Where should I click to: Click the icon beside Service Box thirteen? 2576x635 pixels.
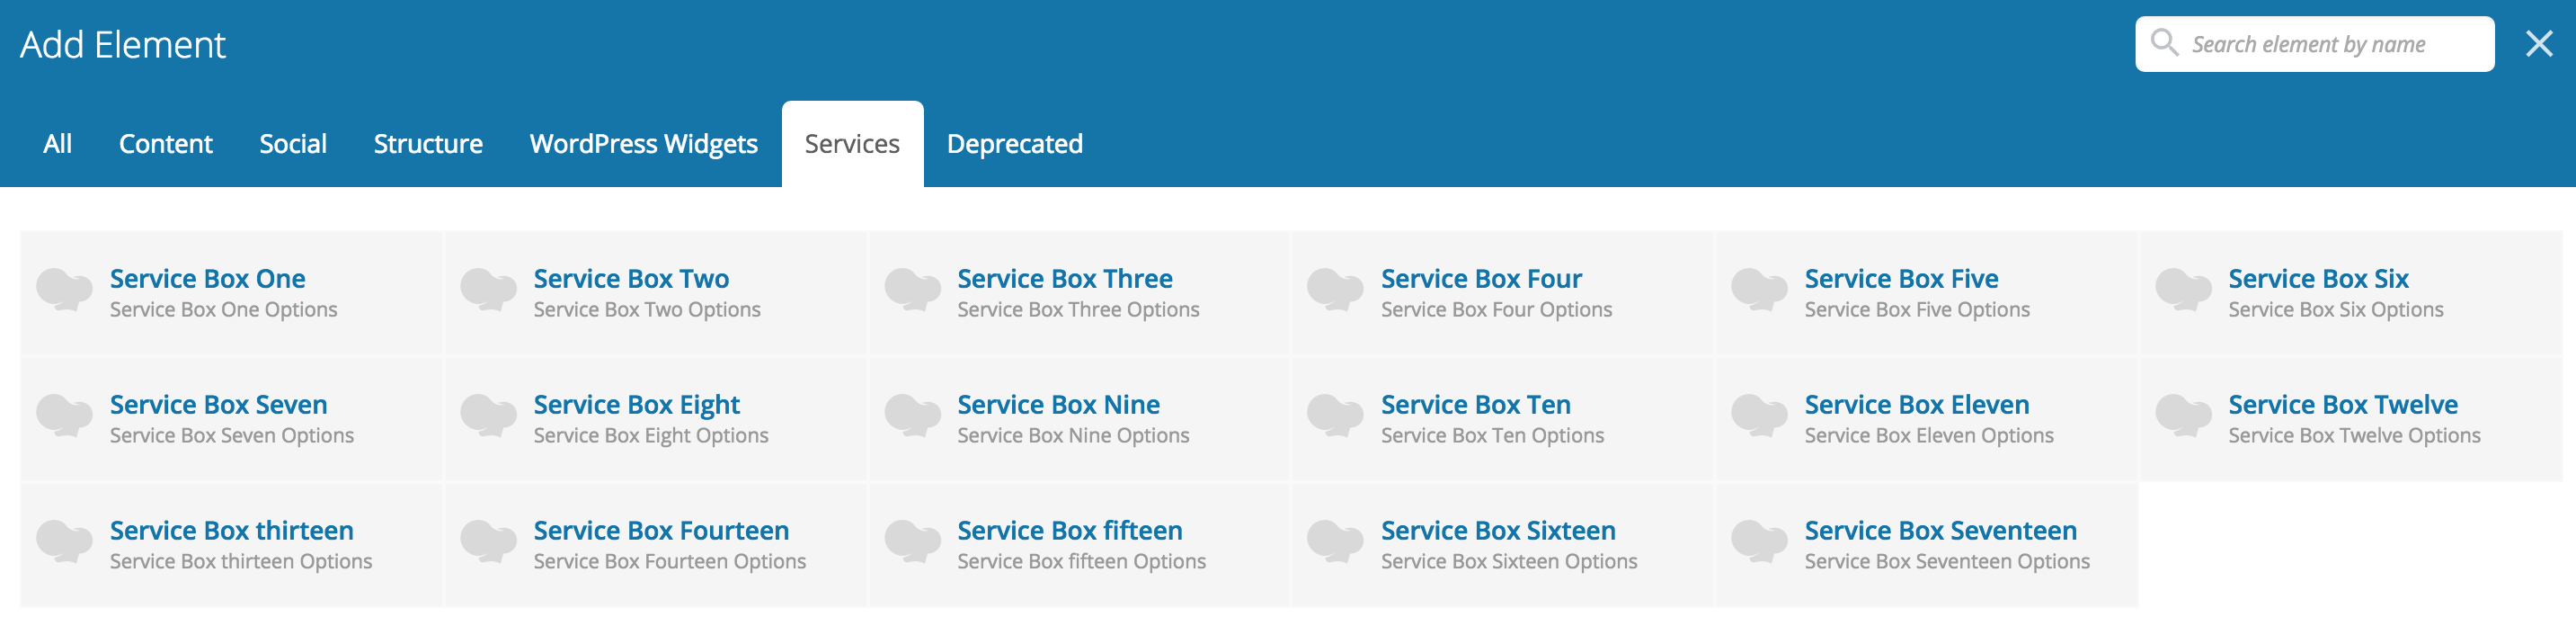[x=65, y=542]
